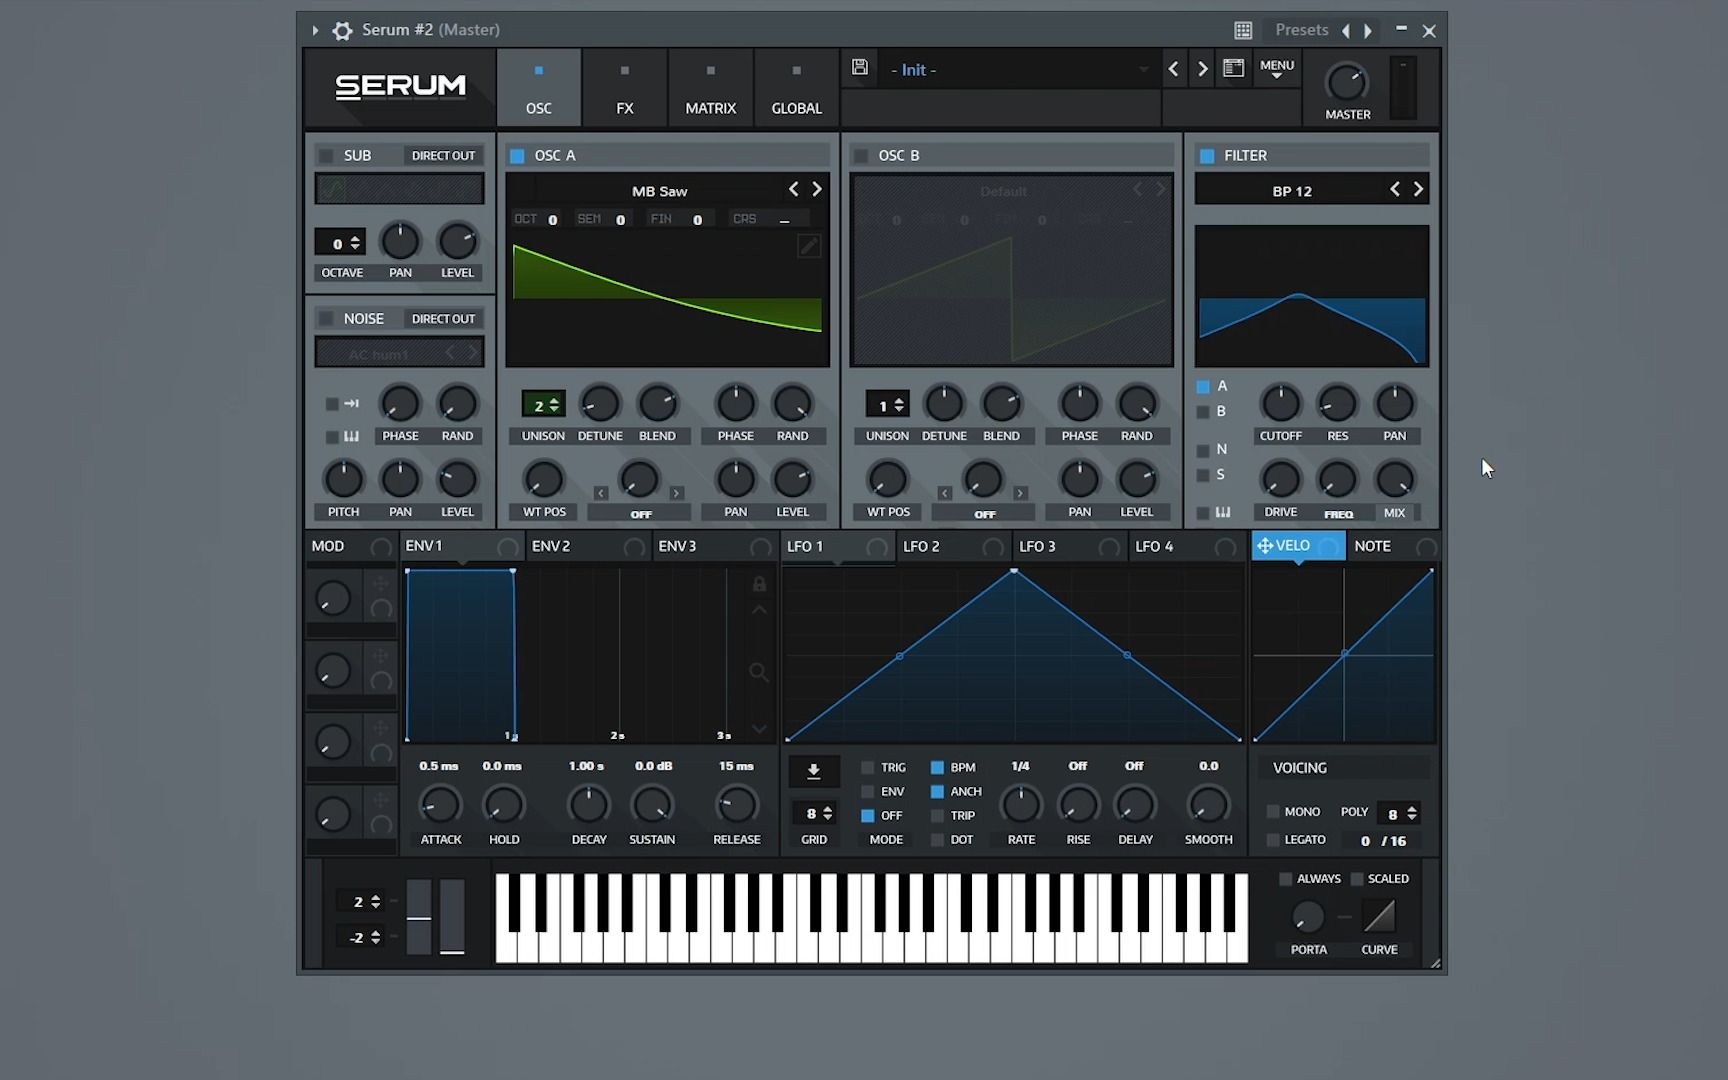Toggle LFO BPM sync checkbox
This screenshot has height=1080, width=1728.
pyautogui.click(x=937, y=767)
